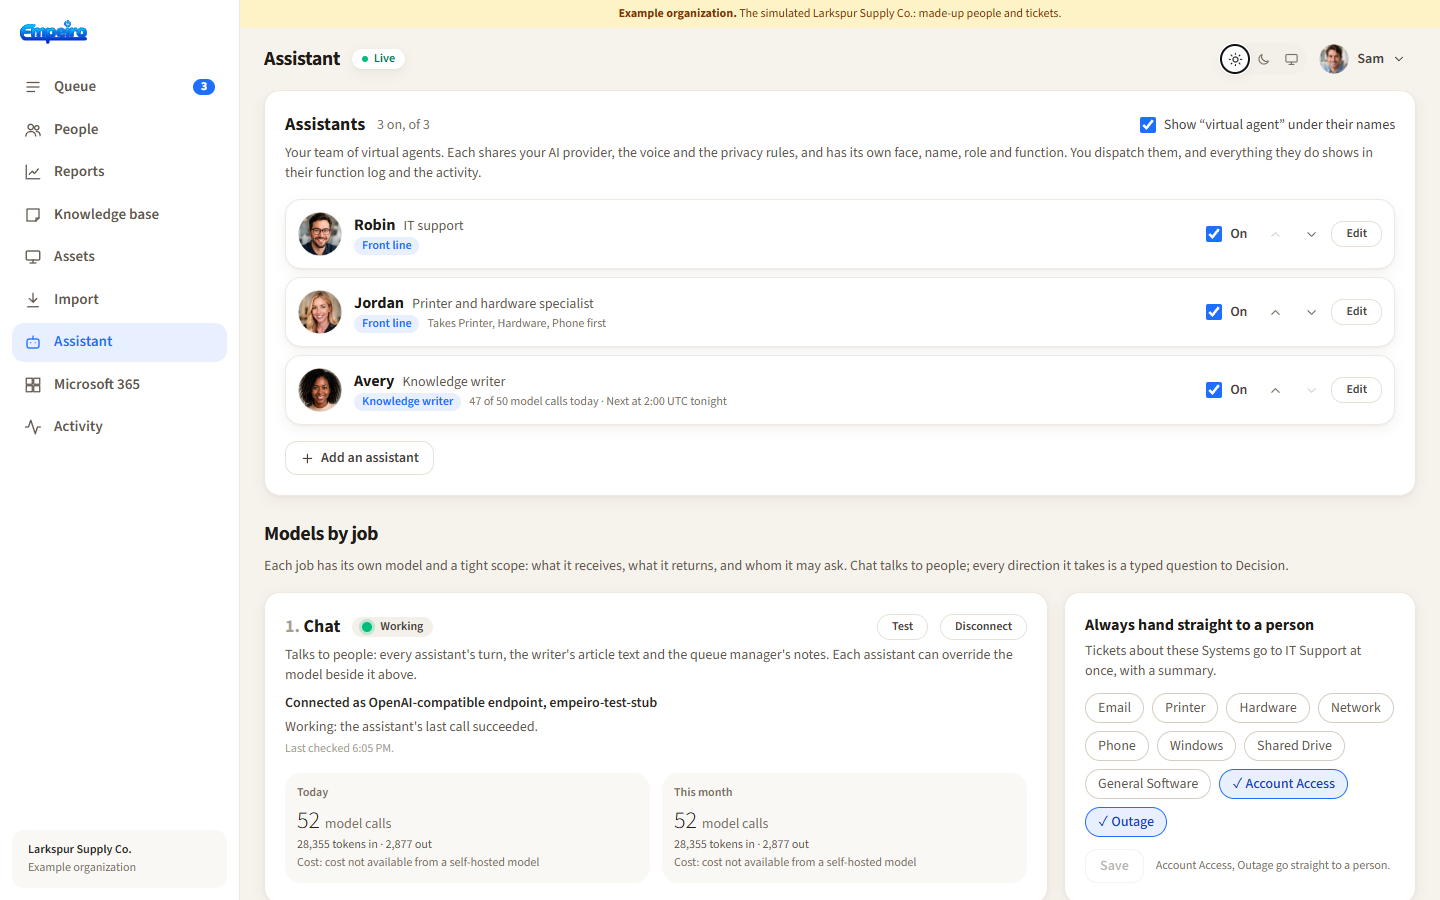Viewport: 1440px width, 900px height.
Task: Click Avery's avatar photo
Action: (320, 390)
